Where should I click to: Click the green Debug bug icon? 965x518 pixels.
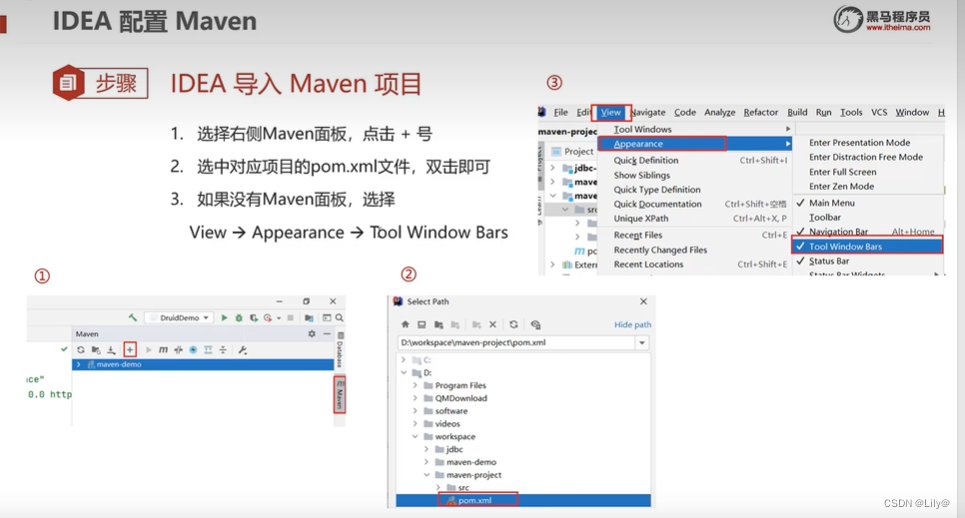[x=239, y=317]
